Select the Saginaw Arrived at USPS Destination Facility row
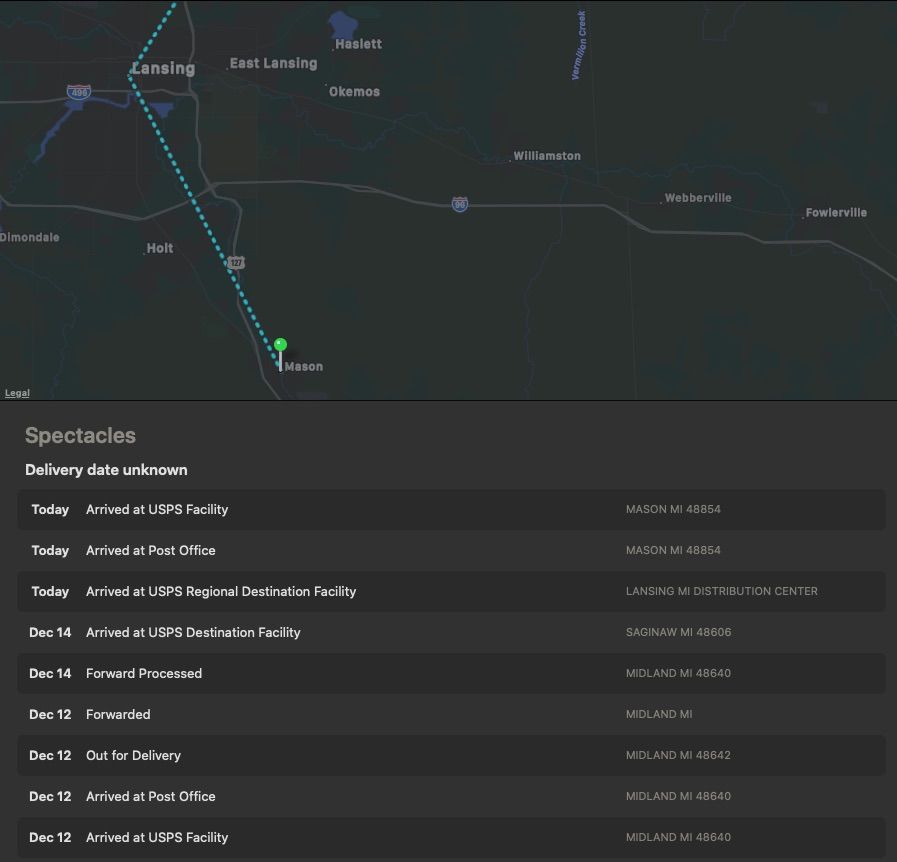Image resolution: width=897 pixels, height=862 pixels. click(x=451, y=633)
